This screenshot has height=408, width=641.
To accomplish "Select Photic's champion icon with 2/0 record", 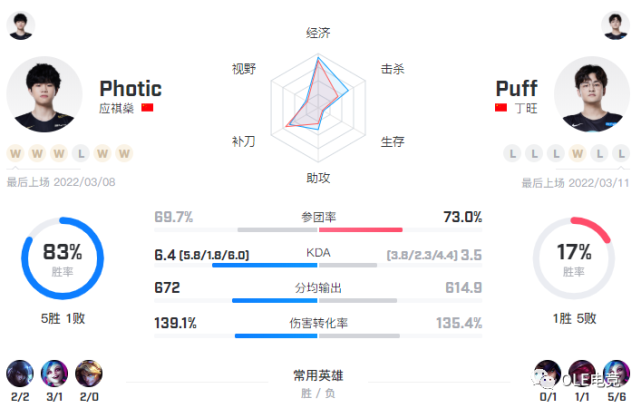I will coord(89,373).
